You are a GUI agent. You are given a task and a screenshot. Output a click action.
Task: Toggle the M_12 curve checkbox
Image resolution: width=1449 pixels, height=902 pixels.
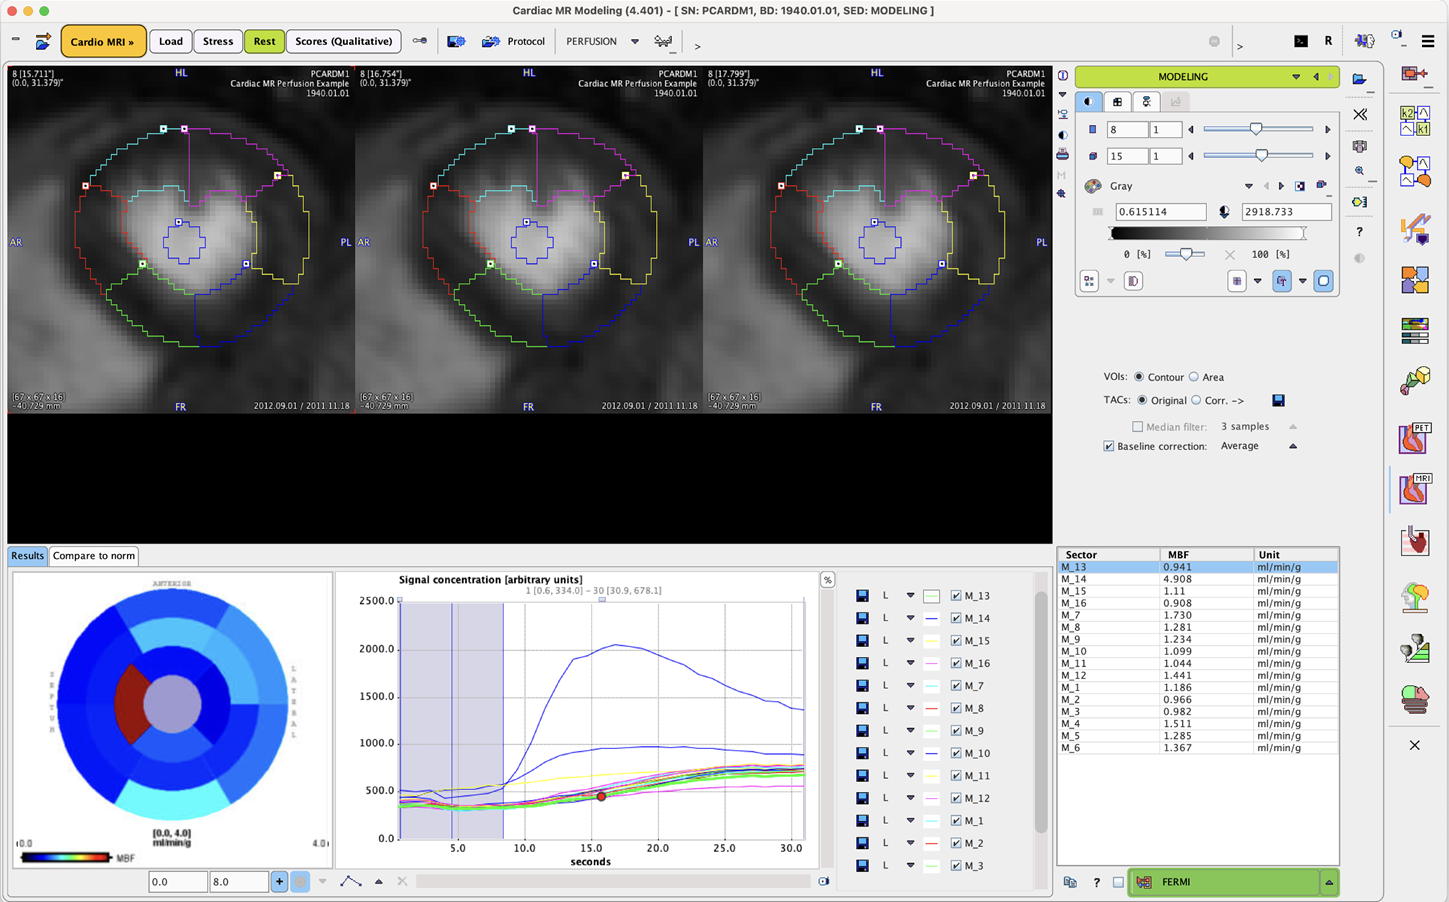(956, 798)
